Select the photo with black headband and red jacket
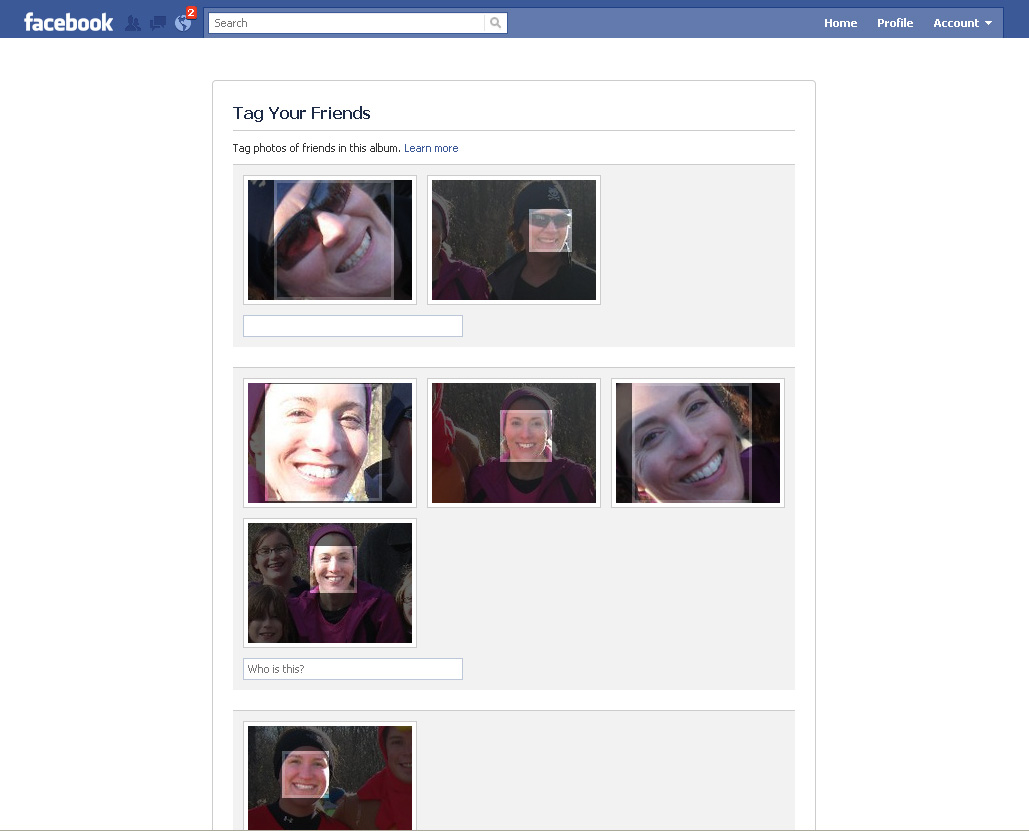 (x=330, y=777)
